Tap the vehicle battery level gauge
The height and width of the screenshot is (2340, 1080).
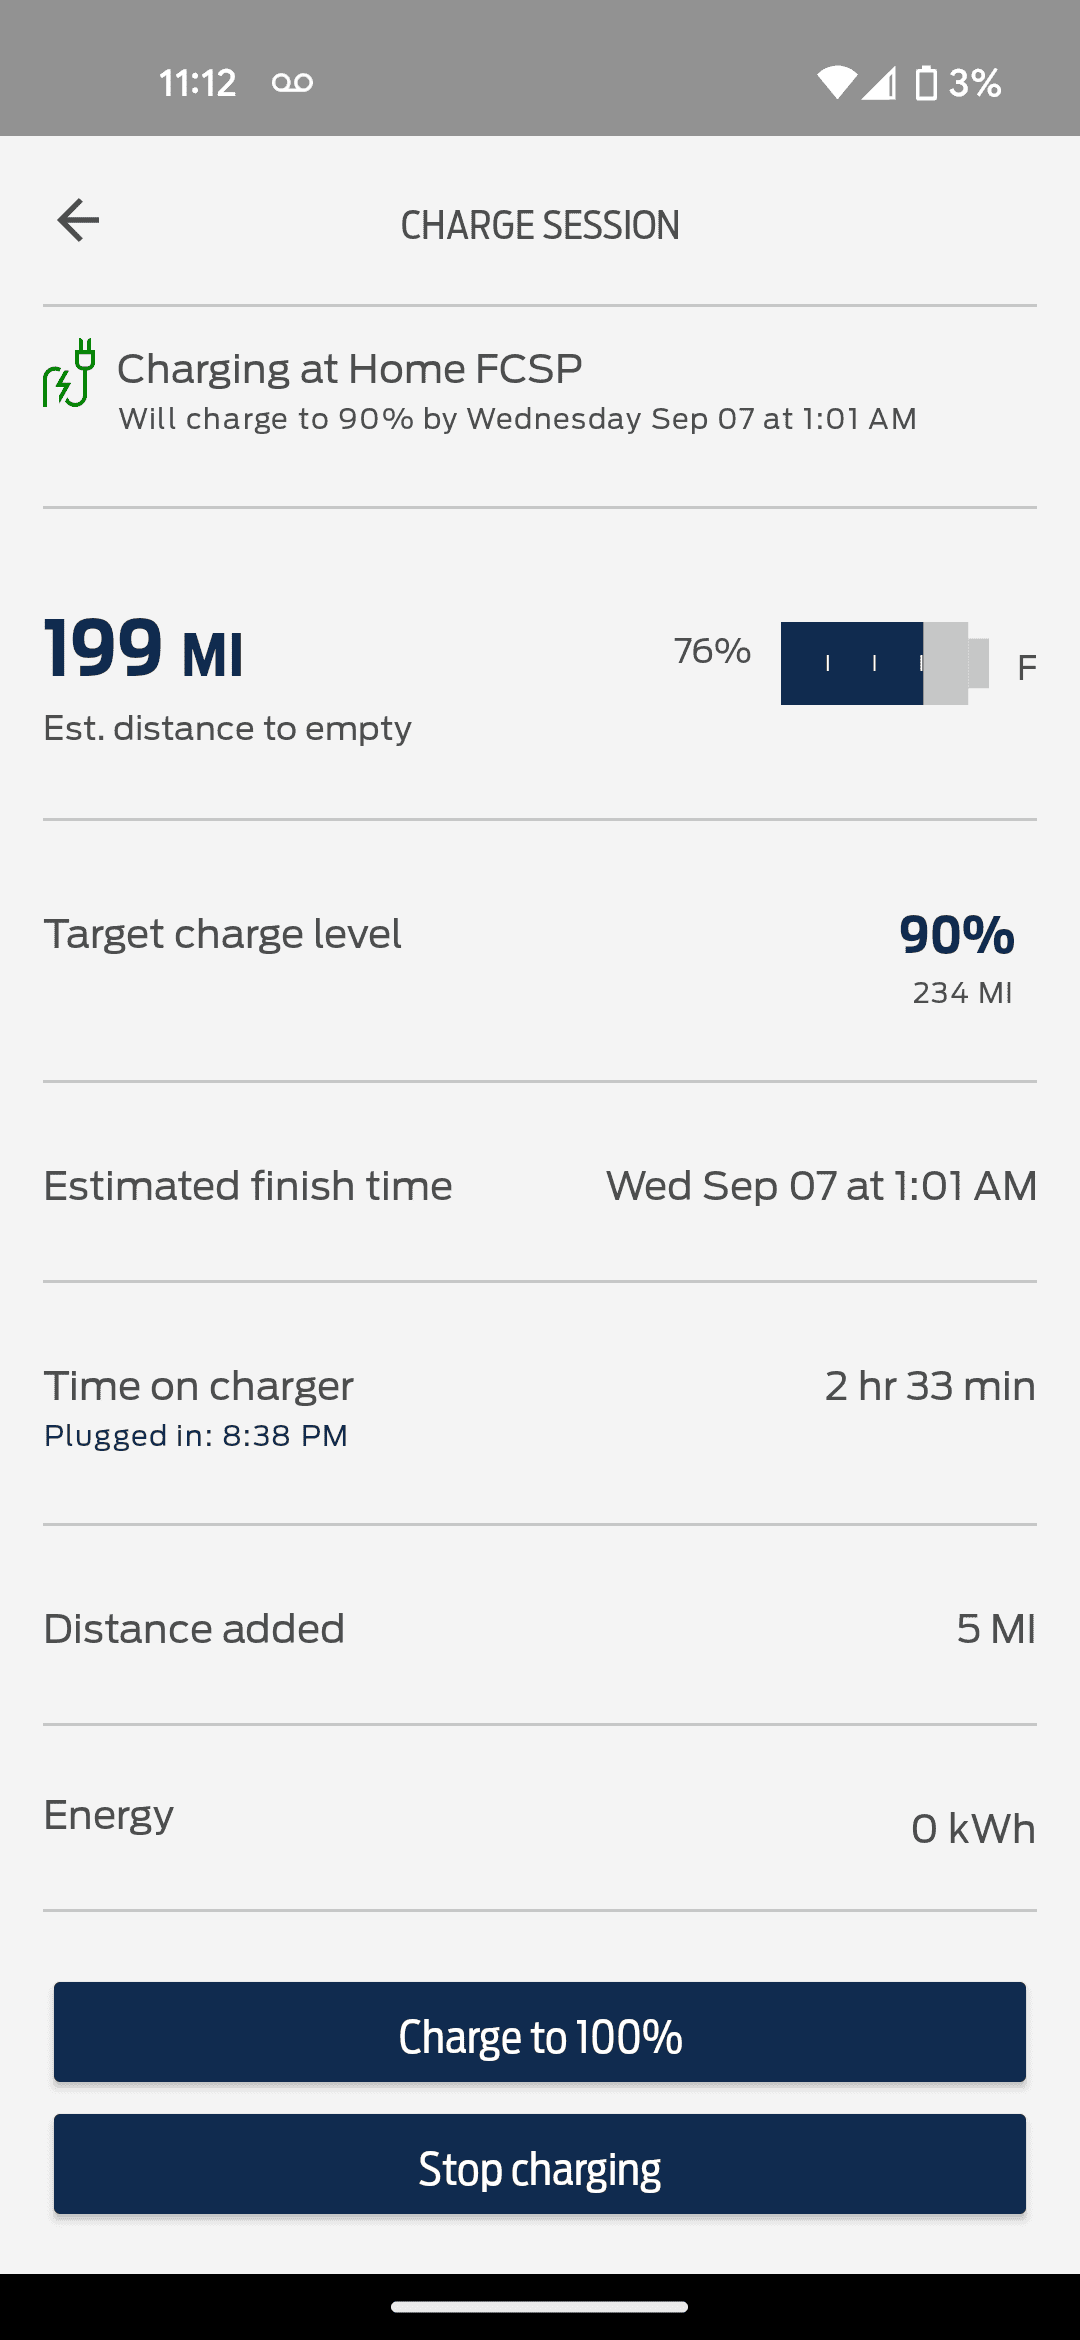(x=884, y=664)
